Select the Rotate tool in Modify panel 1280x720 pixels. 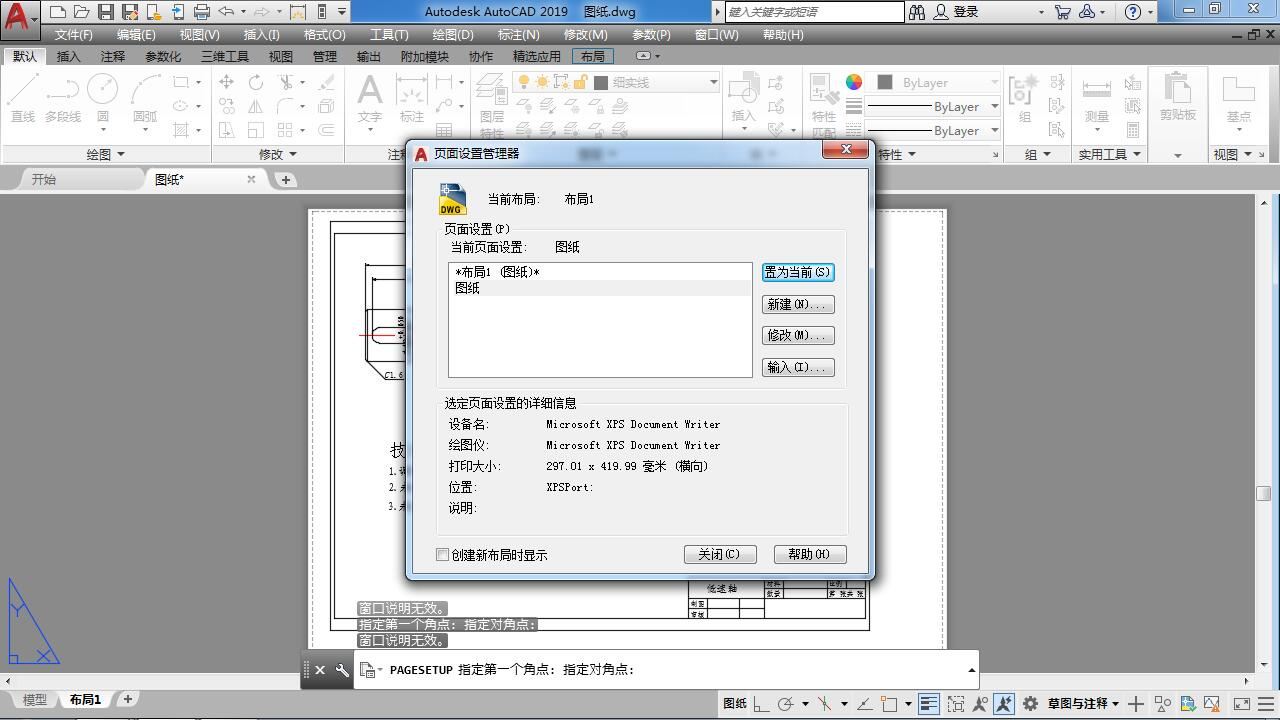256,82
